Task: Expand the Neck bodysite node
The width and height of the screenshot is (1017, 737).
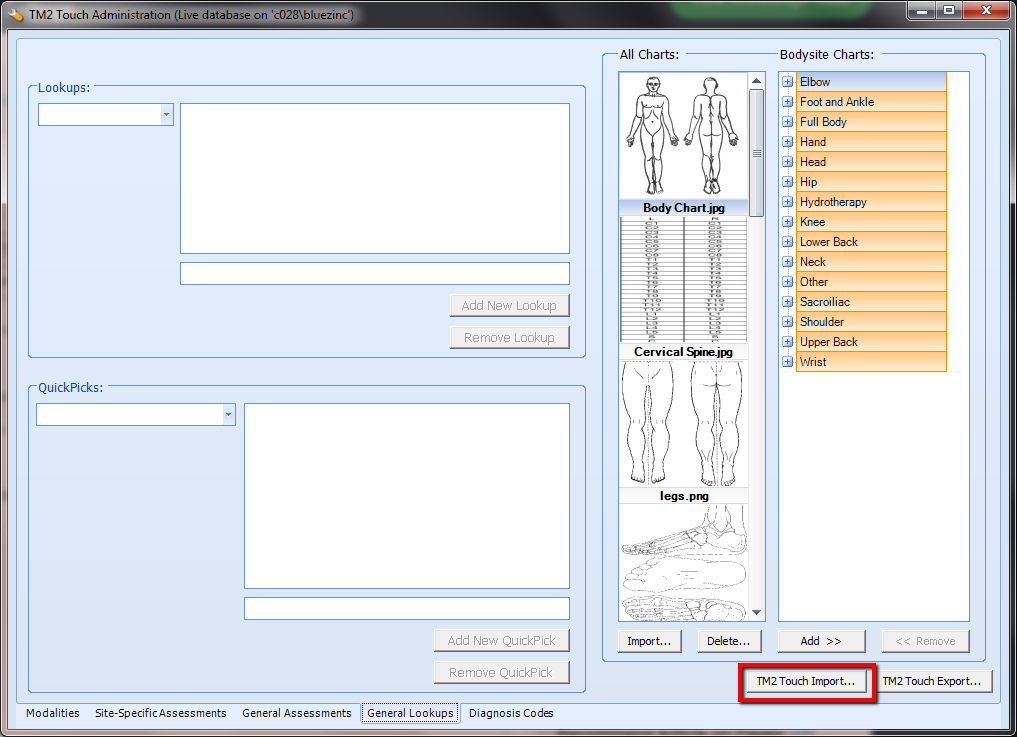Action: click(787, 261)
